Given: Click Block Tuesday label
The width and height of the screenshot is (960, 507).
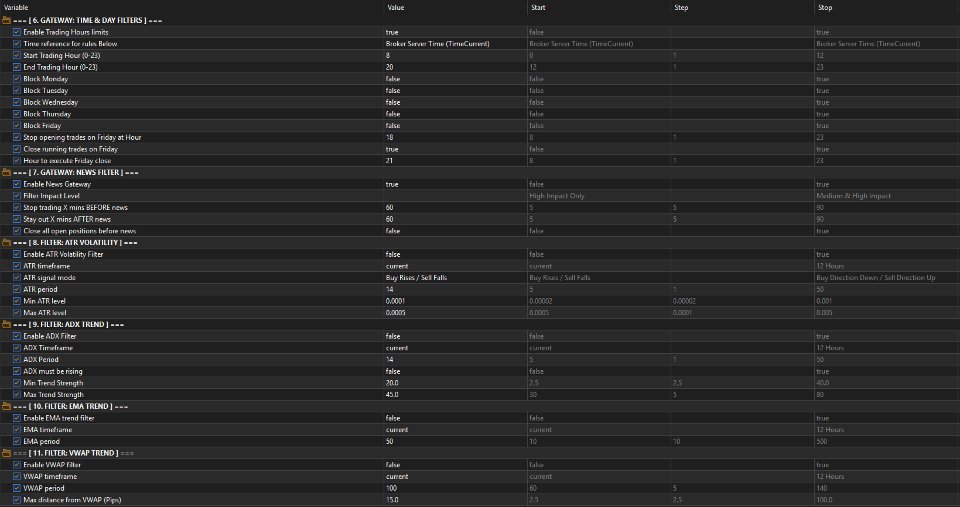Looking at the screenshot, I should coord(45,91).
